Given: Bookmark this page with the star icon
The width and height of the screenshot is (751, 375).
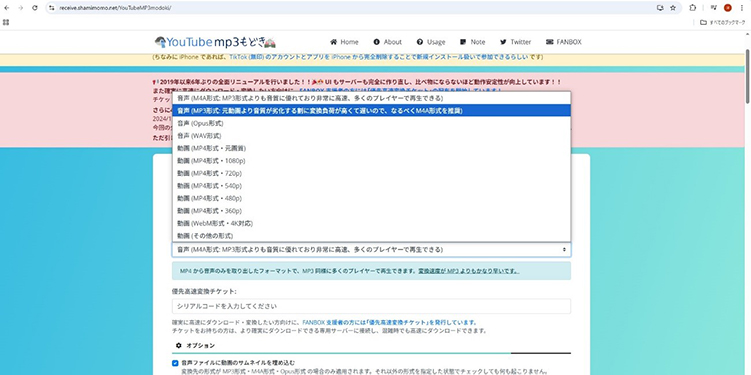Looking at the screenshot, I should (673, 8).
